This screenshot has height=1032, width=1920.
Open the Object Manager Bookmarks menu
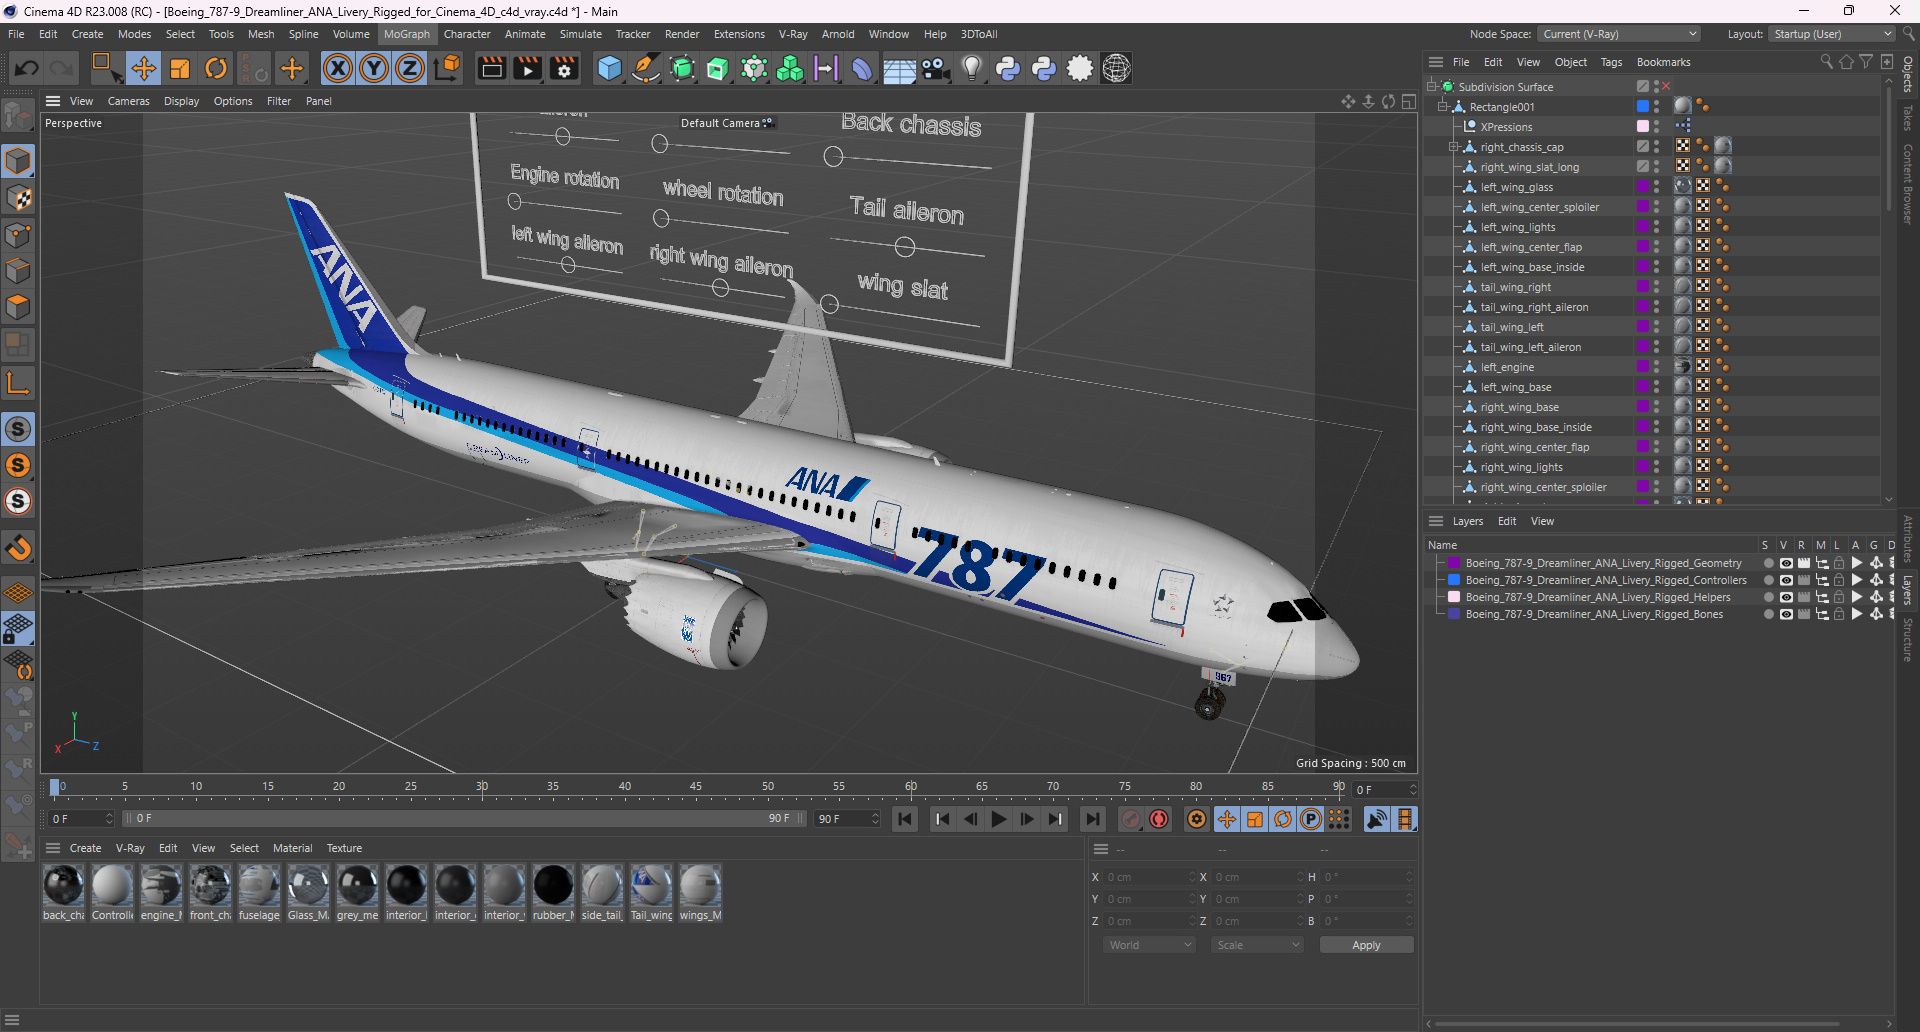tap(1663, 62)
